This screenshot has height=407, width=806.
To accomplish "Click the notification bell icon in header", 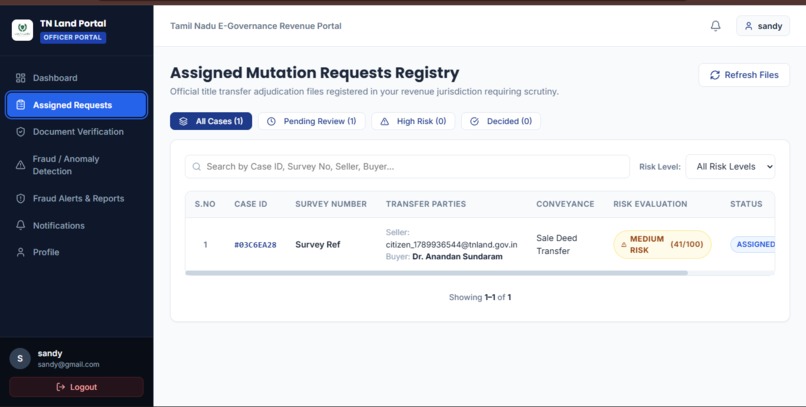I will pyautogui.click(x=715, y=26).
